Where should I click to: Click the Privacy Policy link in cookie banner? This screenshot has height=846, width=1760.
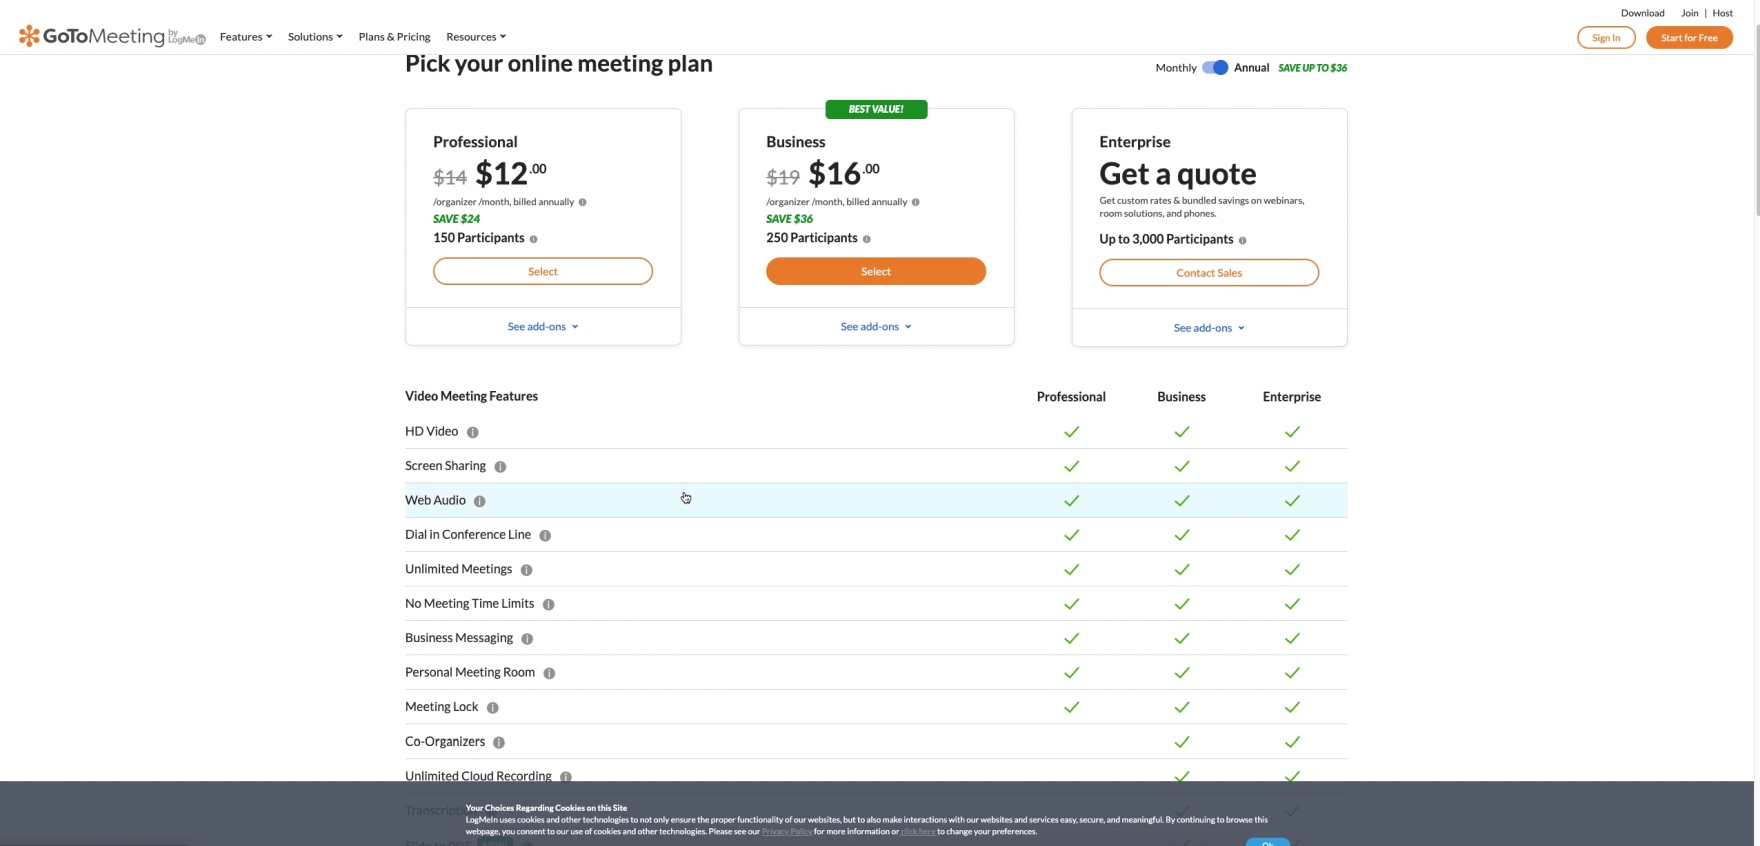pos(786,832)
